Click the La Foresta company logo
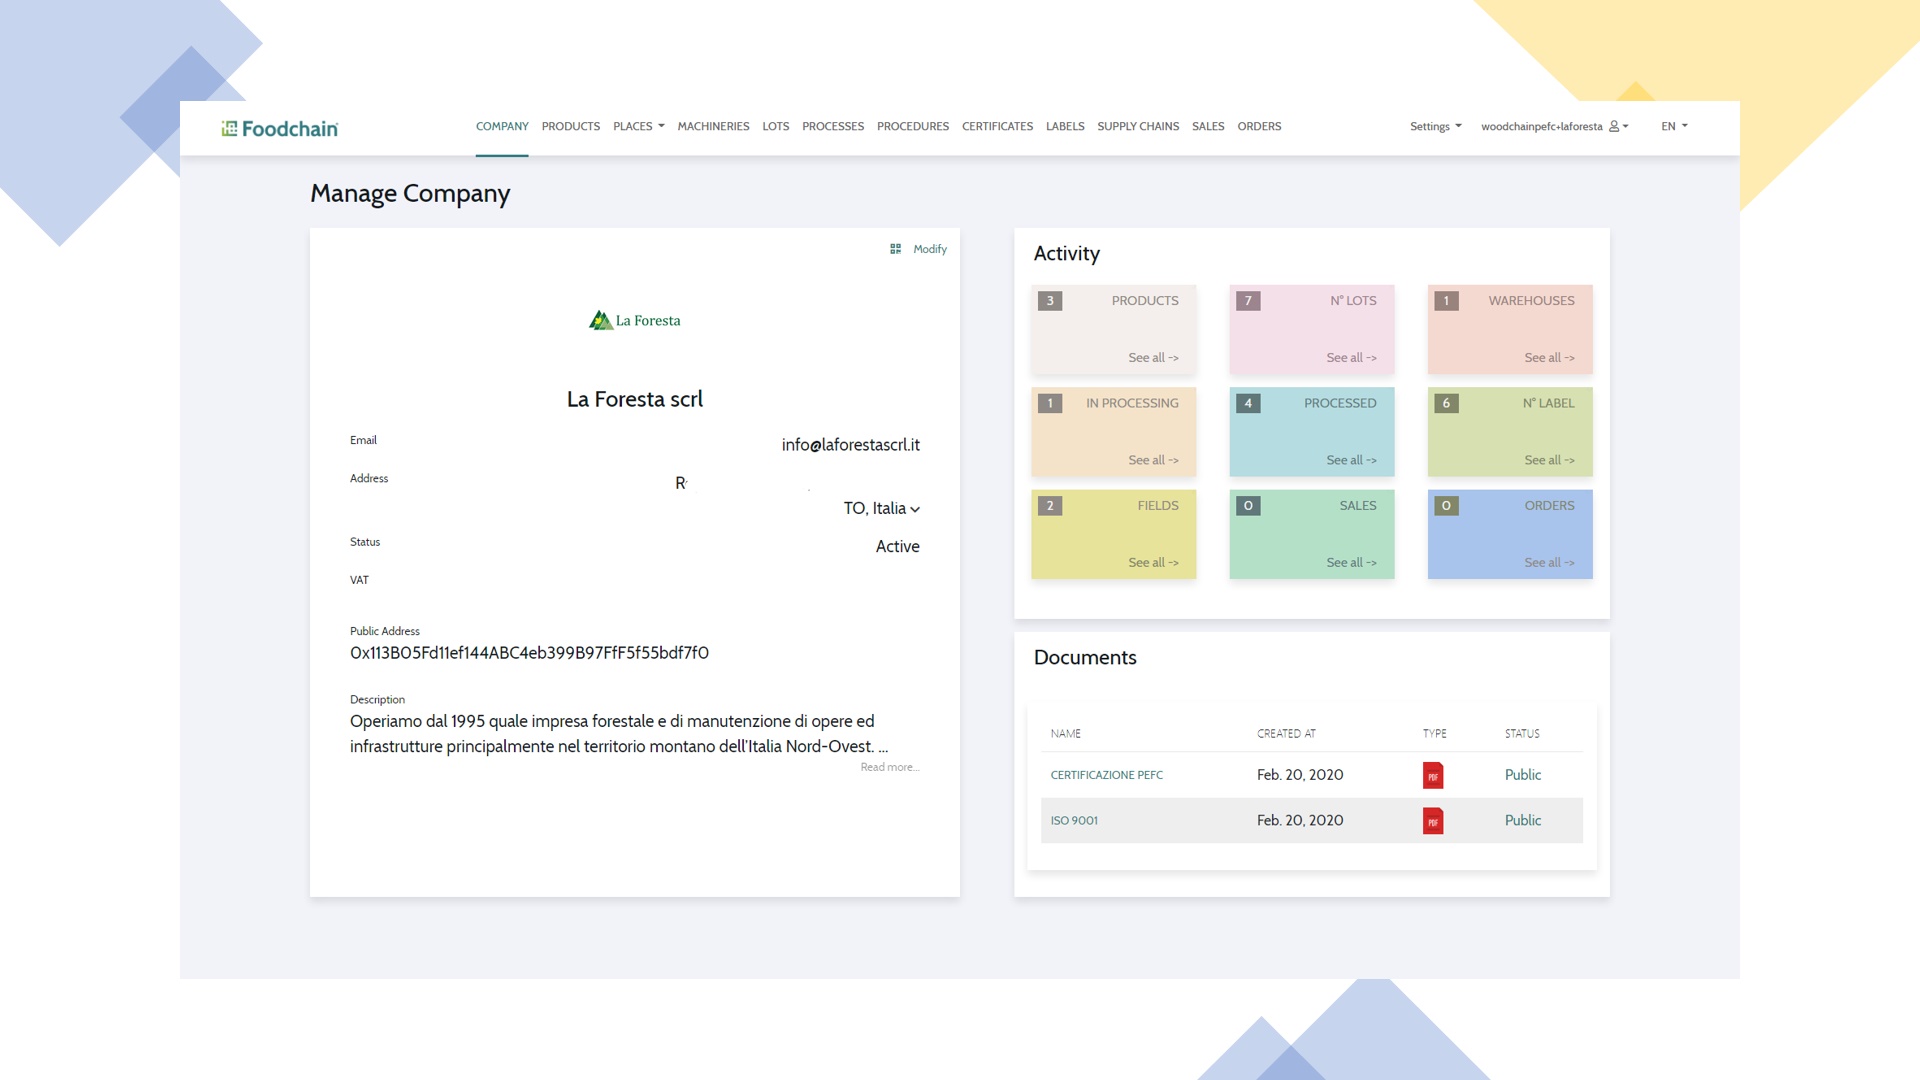Image resolution: width=1920 pixels, height=1080 pixels. coord(635,320)
